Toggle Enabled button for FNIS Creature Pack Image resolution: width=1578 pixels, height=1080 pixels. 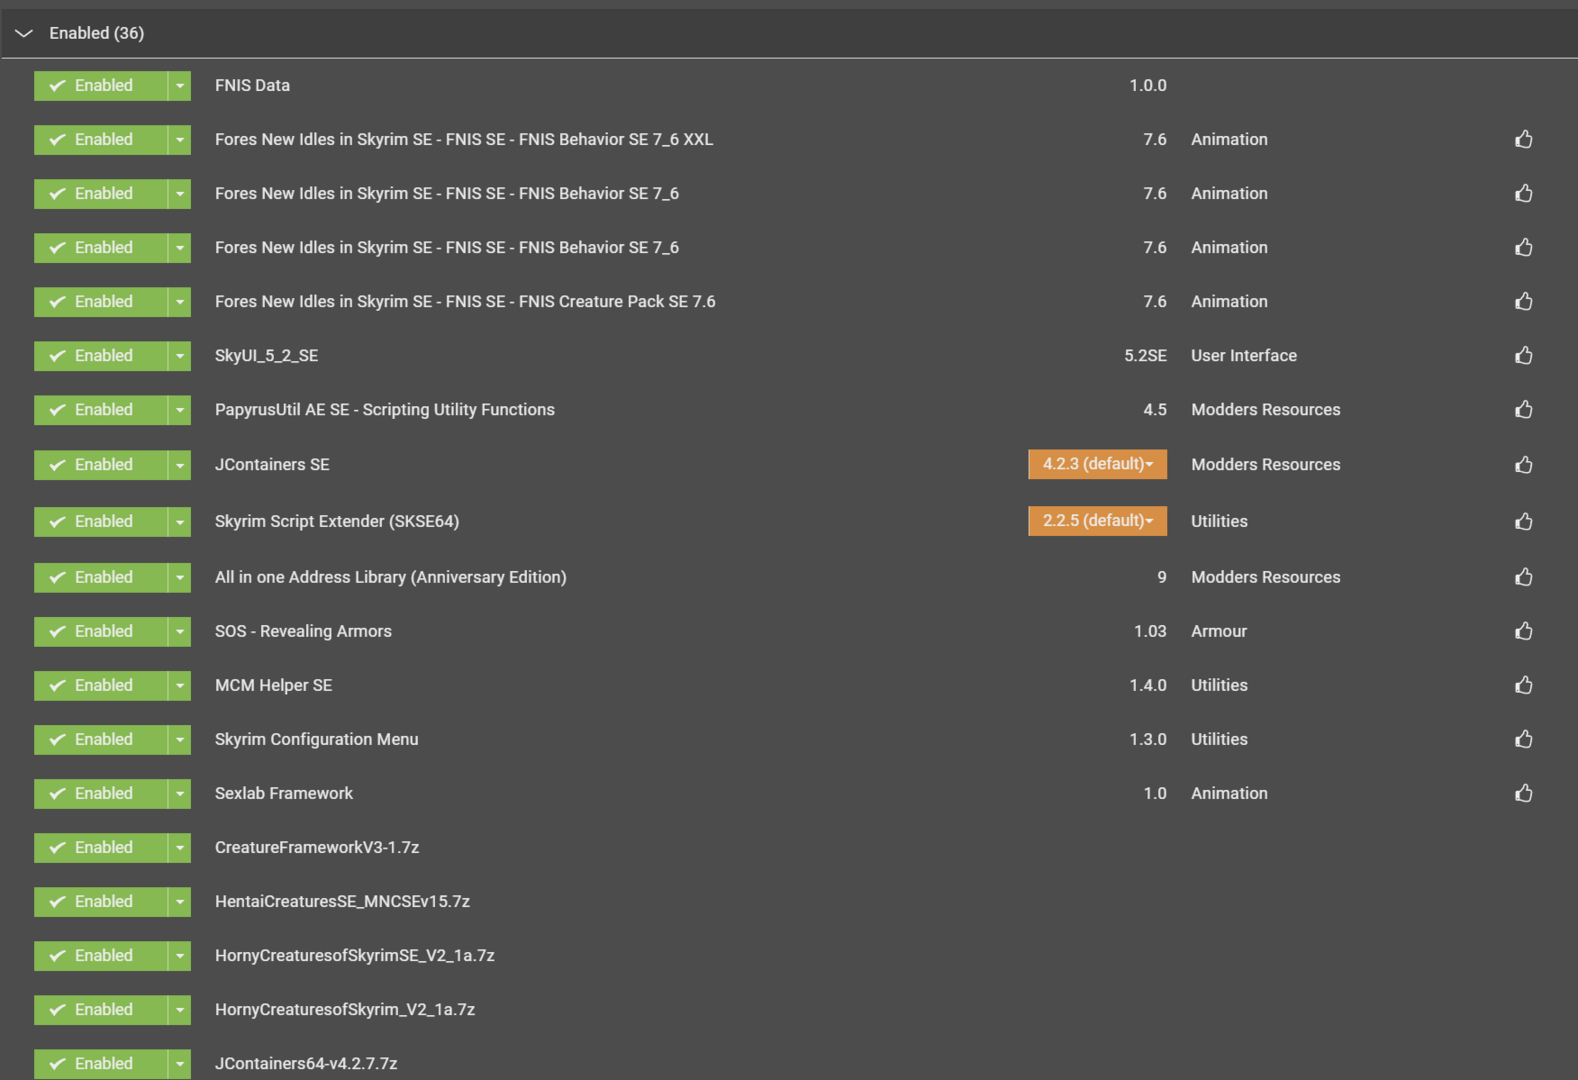[x=100, y=302]
